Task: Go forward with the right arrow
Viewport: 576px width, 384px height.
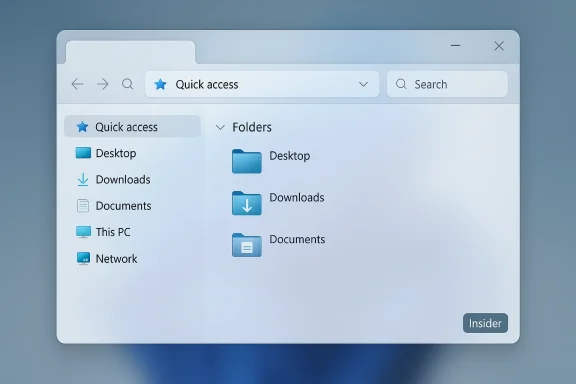Action: tap(102, 84)
